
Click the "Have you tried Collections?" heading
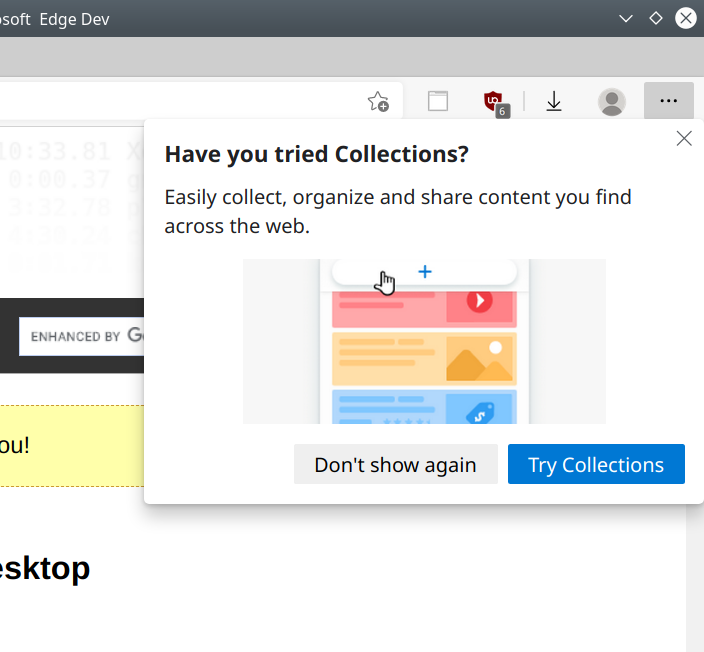coord(317,154)
